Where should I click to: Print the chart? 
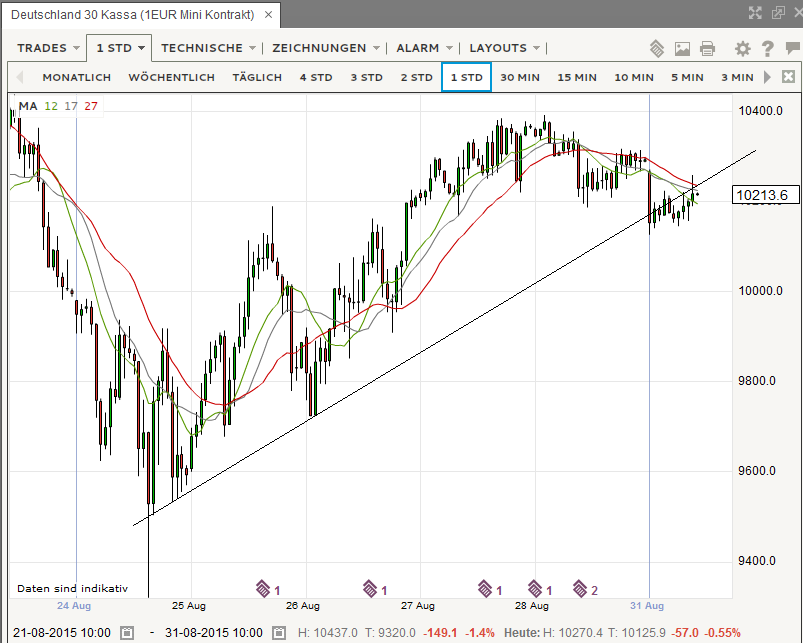coord(708,48)
